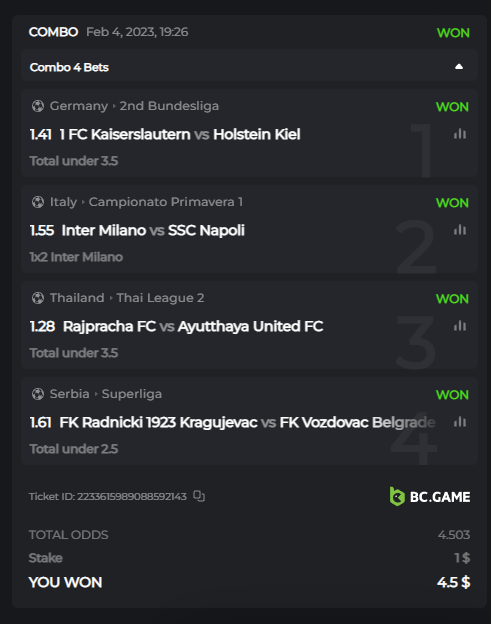Image resolution: width=491 pixels, height=624 pixels.
Task: Collapse the Combo 4 Bets section arrow
Action: (459, 66)
